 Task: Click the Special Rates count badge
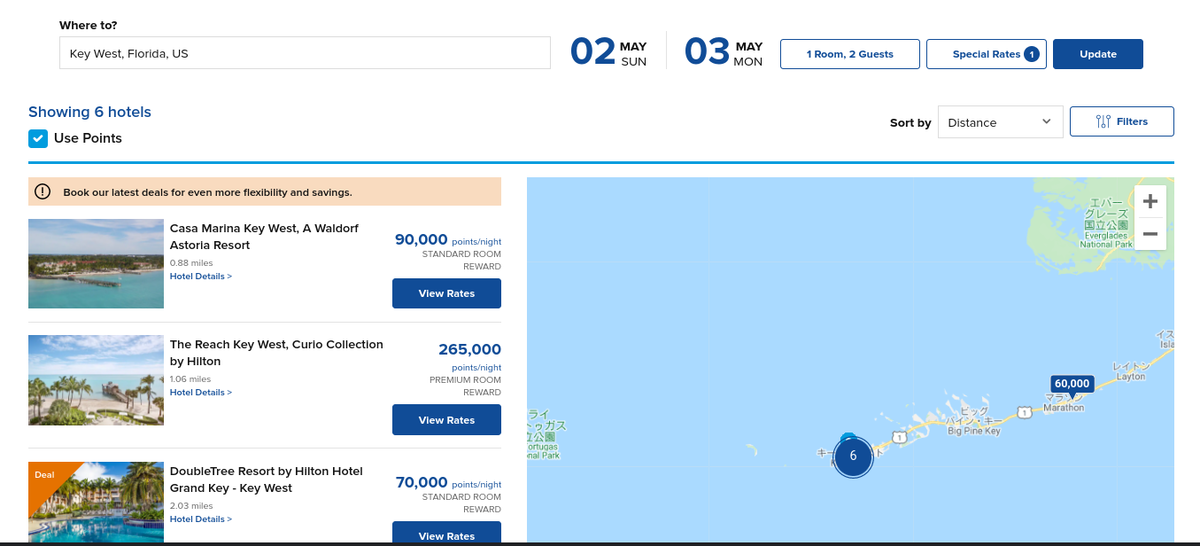coord(1031,54)
